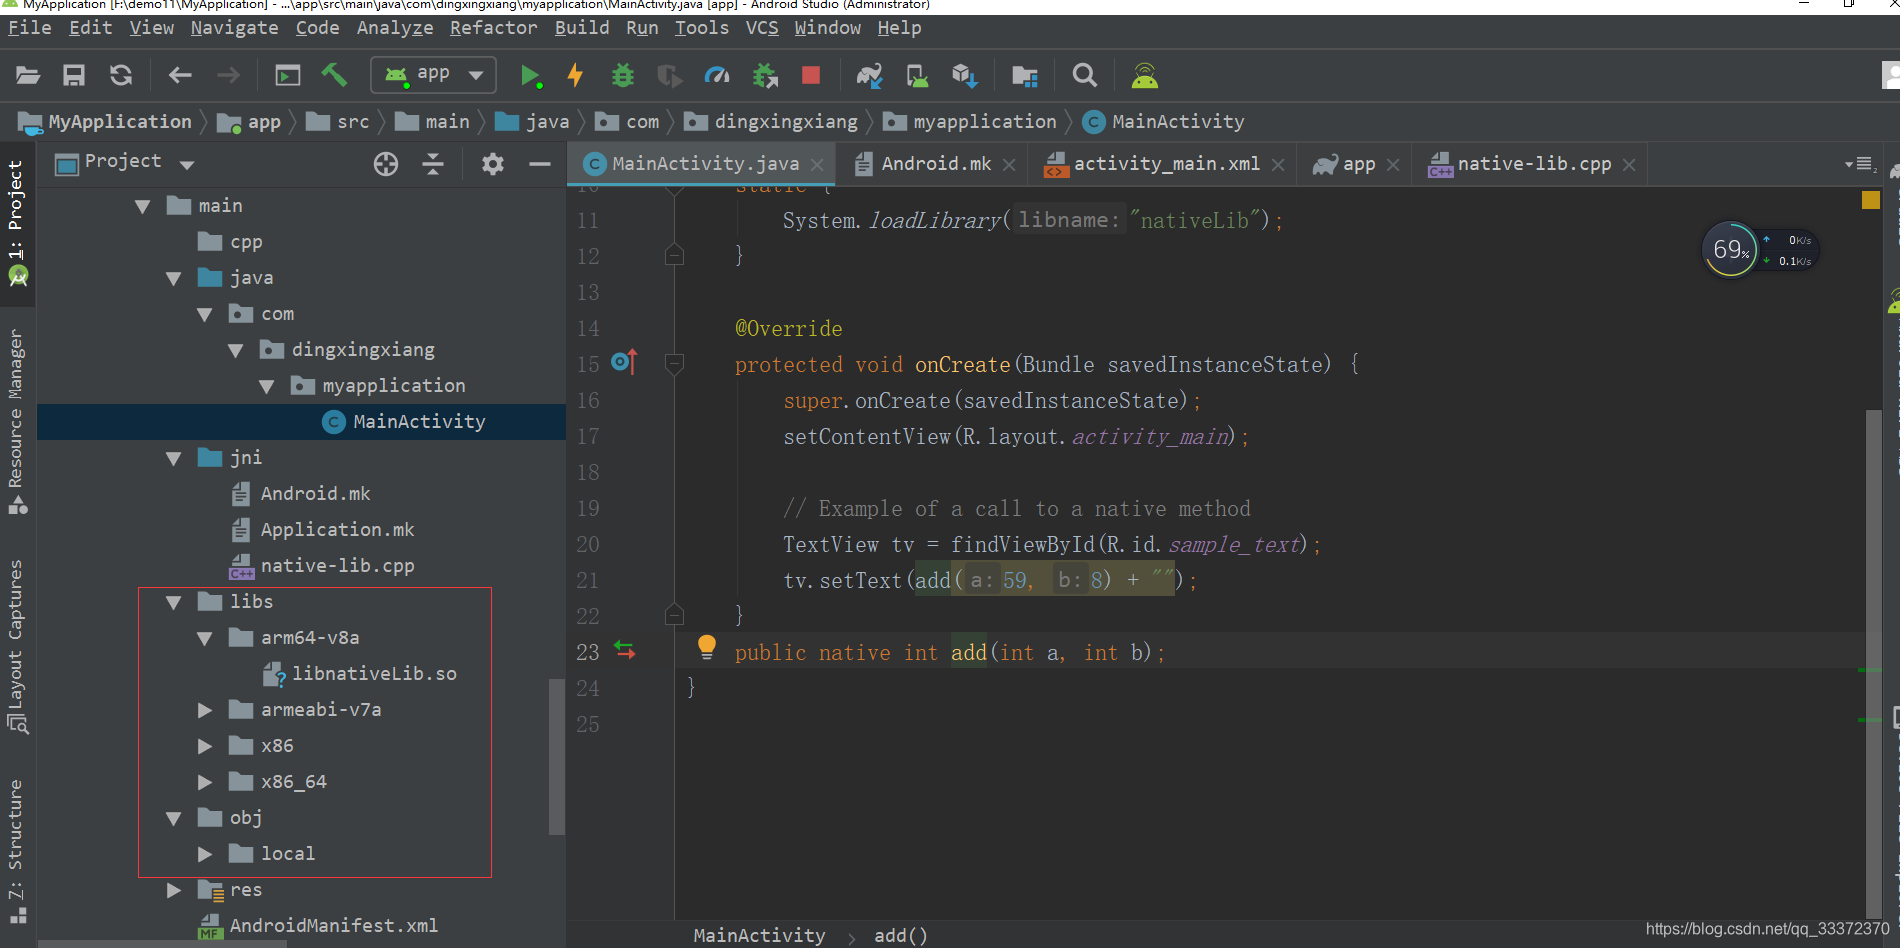Viewport: 1900px width, 948px height.
Task: Toggle the Resource Manager sidebar button
Action: pos(17,421)
